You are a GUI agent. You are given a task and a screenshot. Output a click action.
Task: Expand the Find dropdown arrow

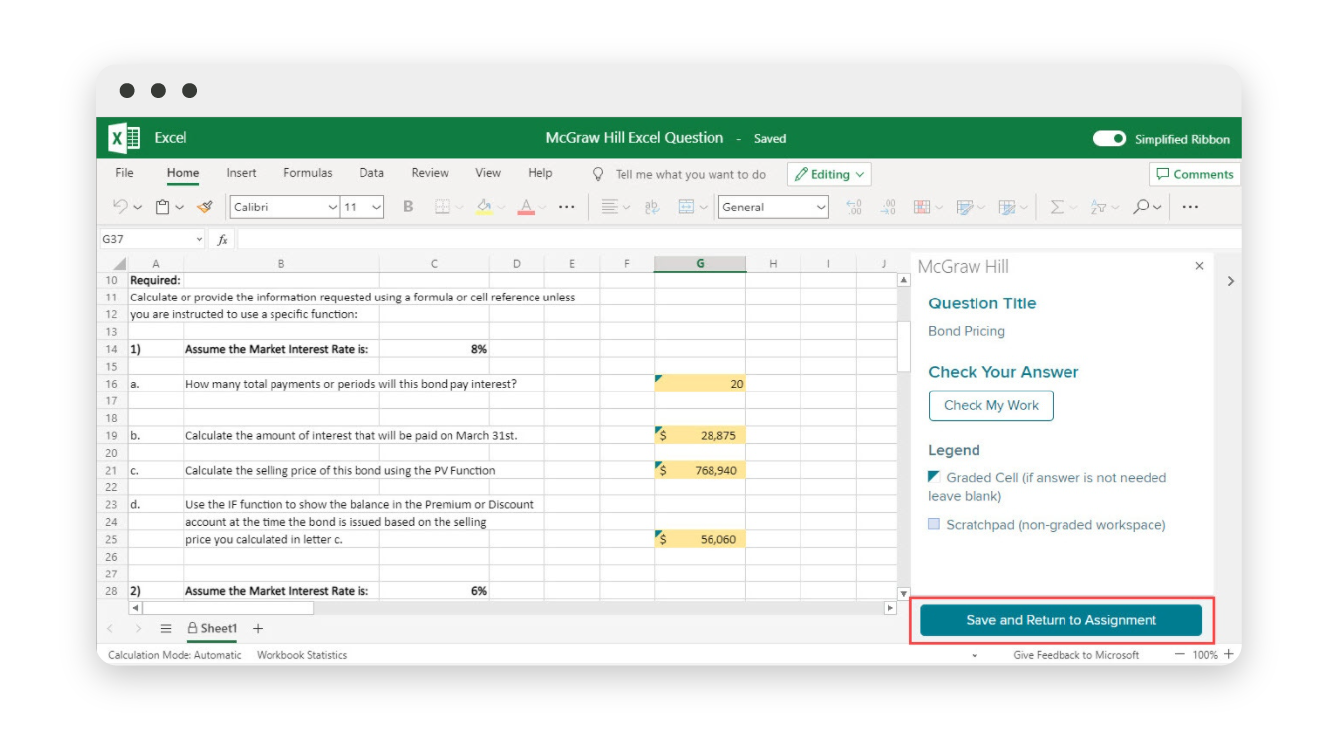point(1158,208)
